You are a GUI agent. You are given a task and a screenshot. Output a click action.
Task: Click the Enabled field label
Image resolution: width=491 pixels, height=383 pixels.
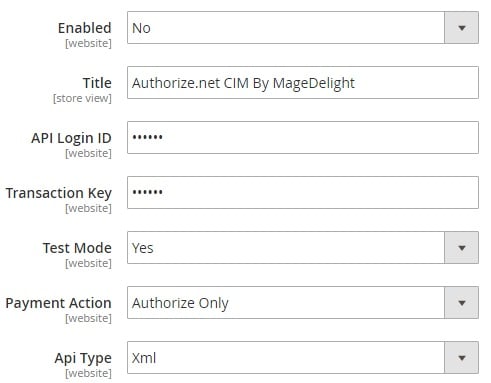(85, 28)
